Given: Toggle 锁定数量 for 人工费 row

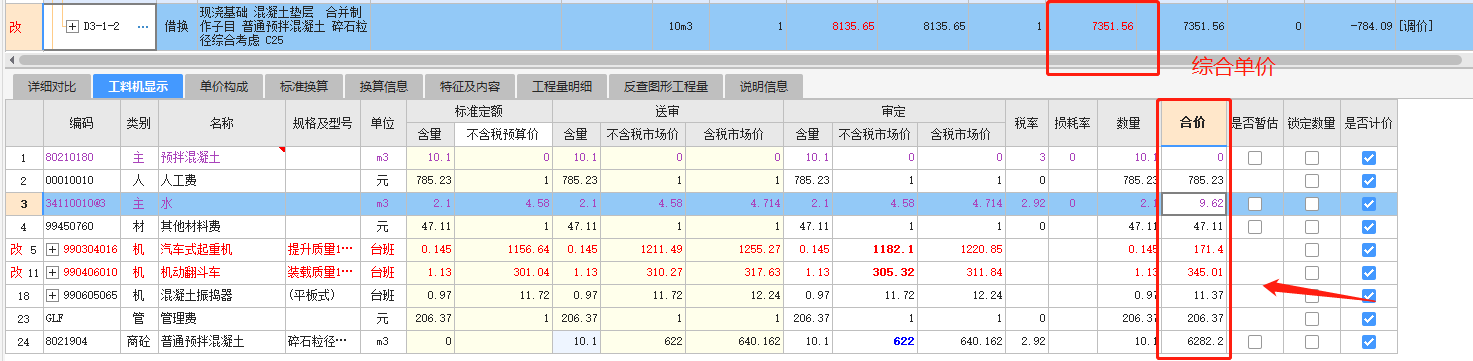Looking at the screenshot, I should click(x=1311, y=181).
